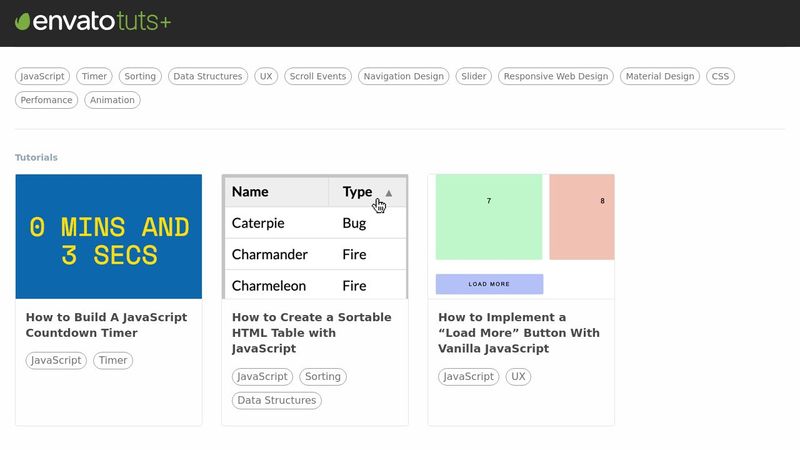Screen dimensions: 800x450
Task: Open the countdown timer tutorial thumbnail
Action: tap(109, 237)
